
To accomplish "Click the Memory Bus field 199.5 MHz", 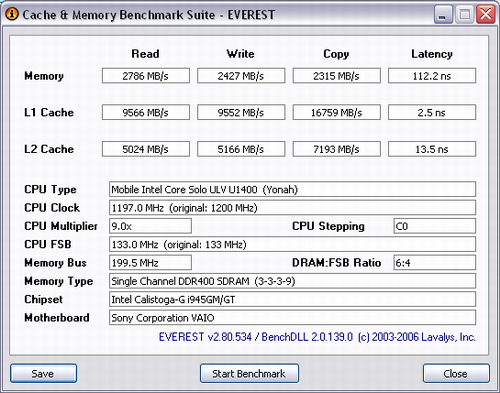I will [x=150, y=263].
